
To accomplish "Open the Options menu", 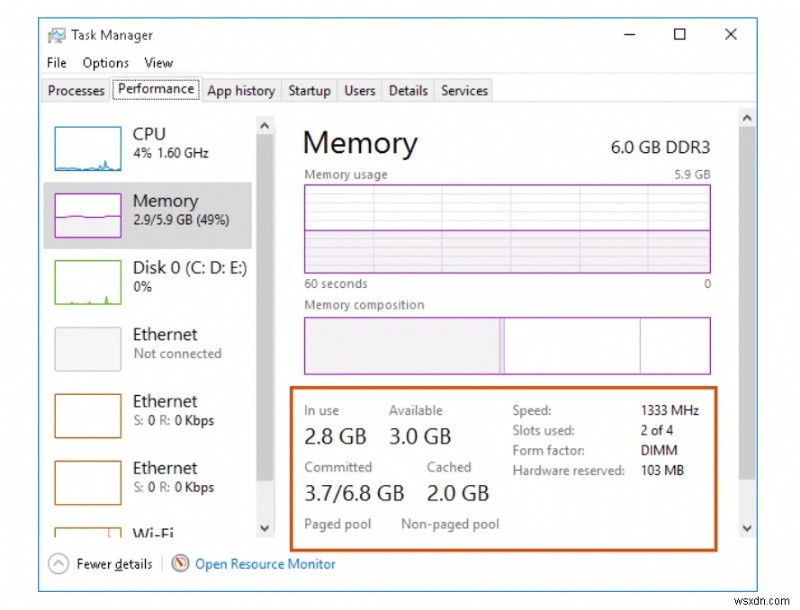I will (105, 62).
